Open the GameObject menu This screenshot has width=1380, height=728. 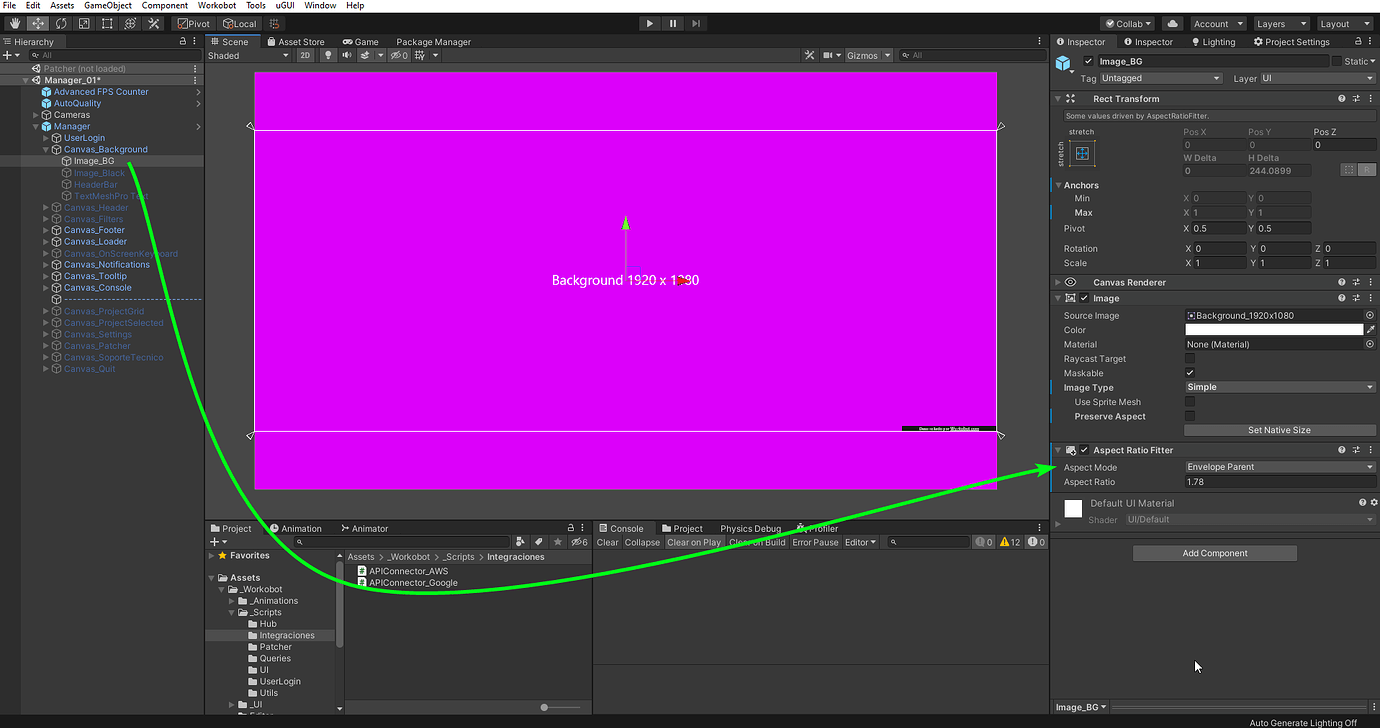107,5
